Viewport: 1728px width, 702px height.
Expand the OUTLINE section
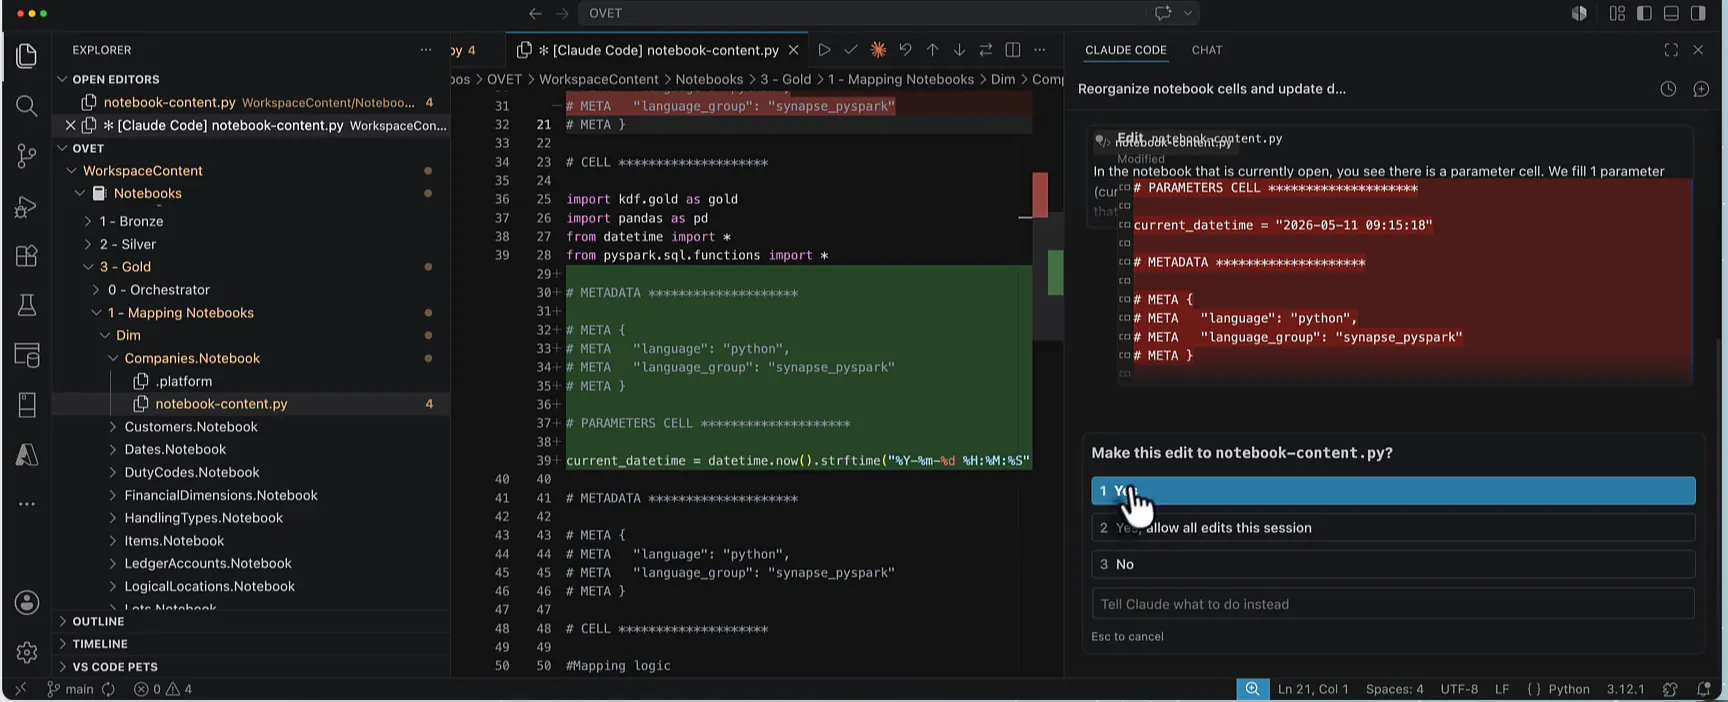click(x=98, y=621)
